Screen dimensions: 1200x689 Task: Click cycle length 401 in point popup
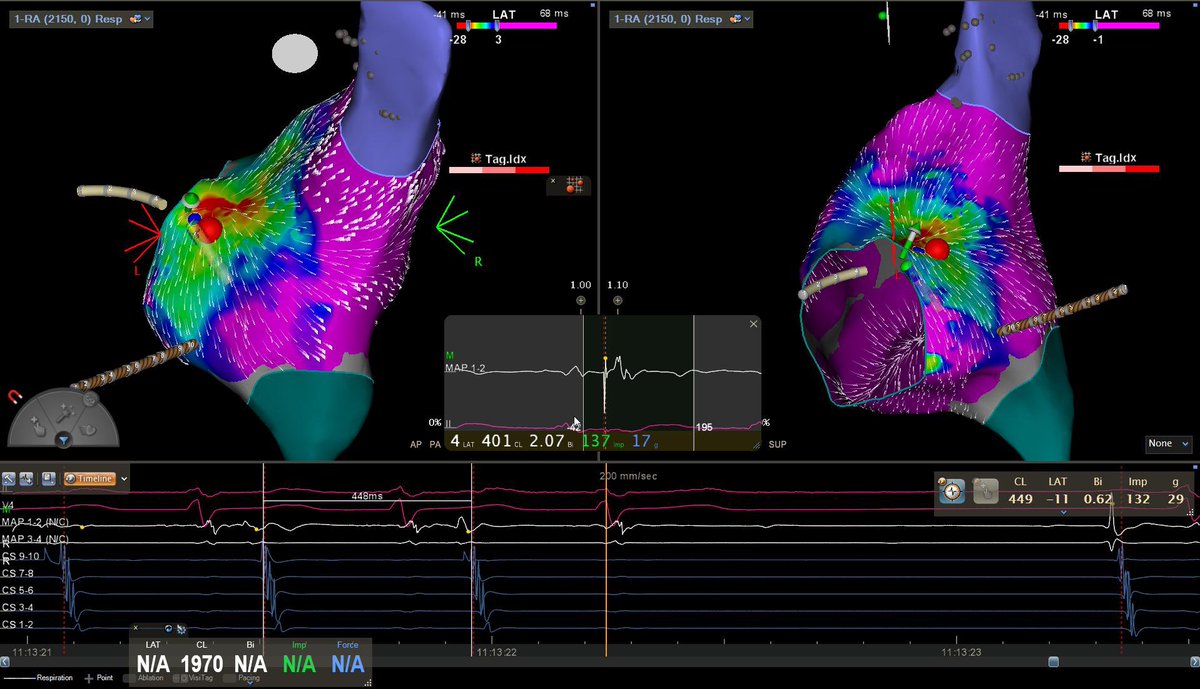[x=496, y=441]
